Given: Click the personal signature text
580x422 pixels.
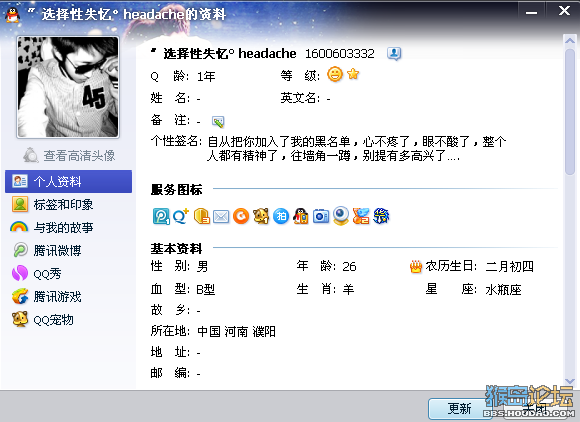Looking at the screenshot, I should pyautogui.click(x=357, y=148).
